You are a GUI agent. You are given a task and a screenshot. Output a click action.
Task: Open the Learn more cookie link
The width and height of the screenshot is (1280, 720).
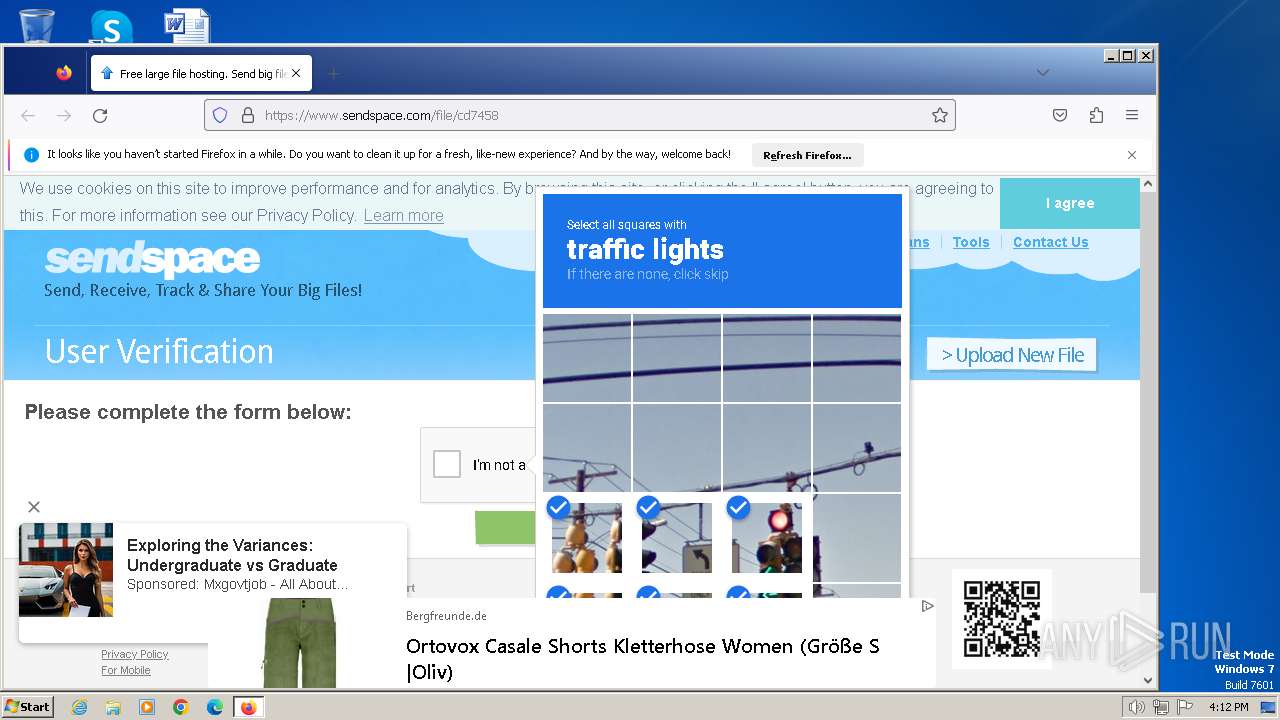pos(403,215)
